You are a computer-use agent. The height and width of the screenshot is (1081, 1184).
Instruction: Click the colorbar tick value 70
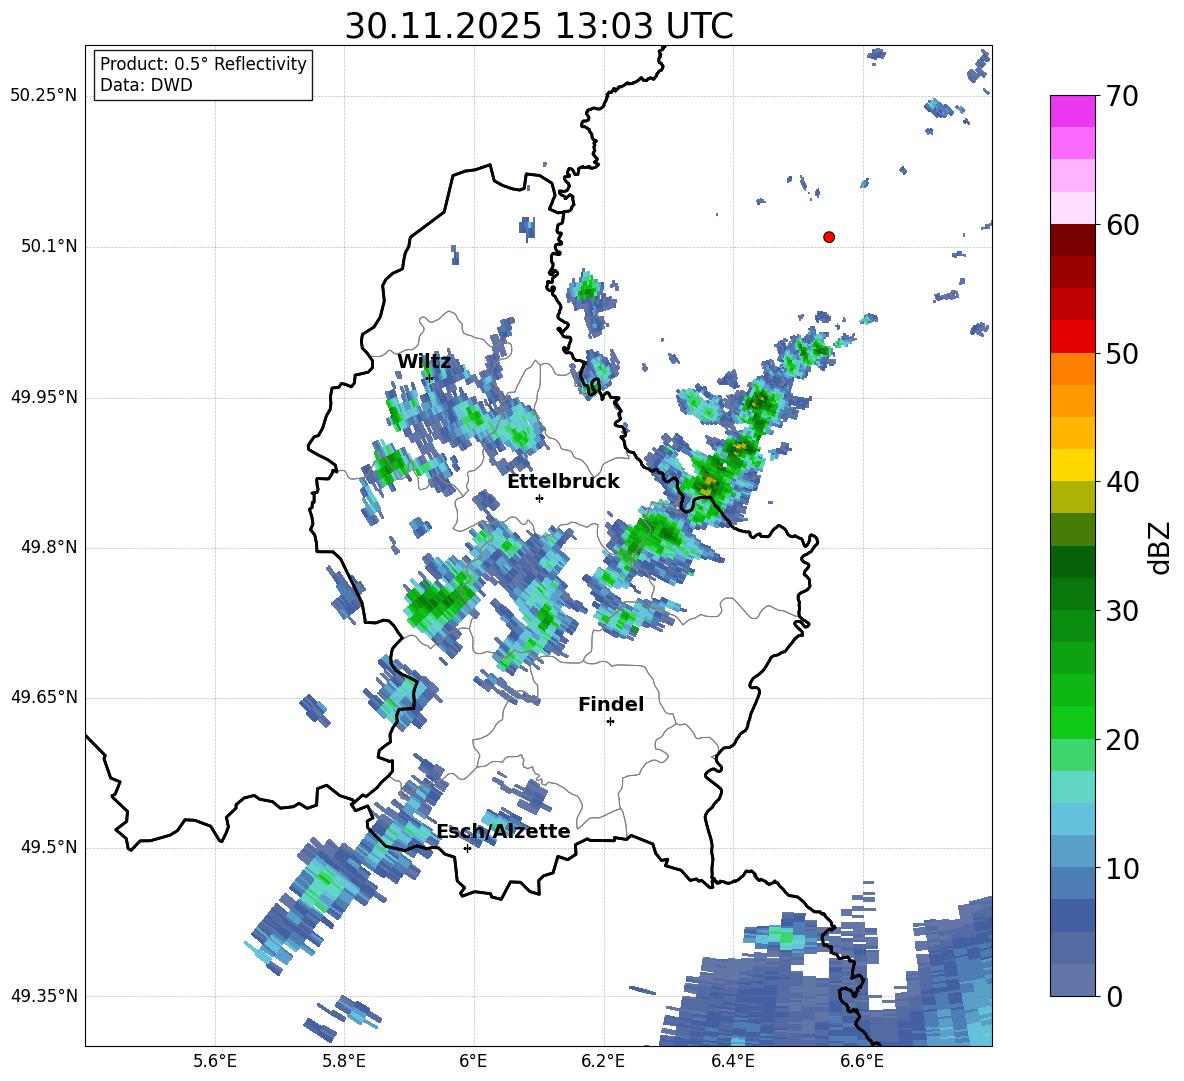[1123, 97]
